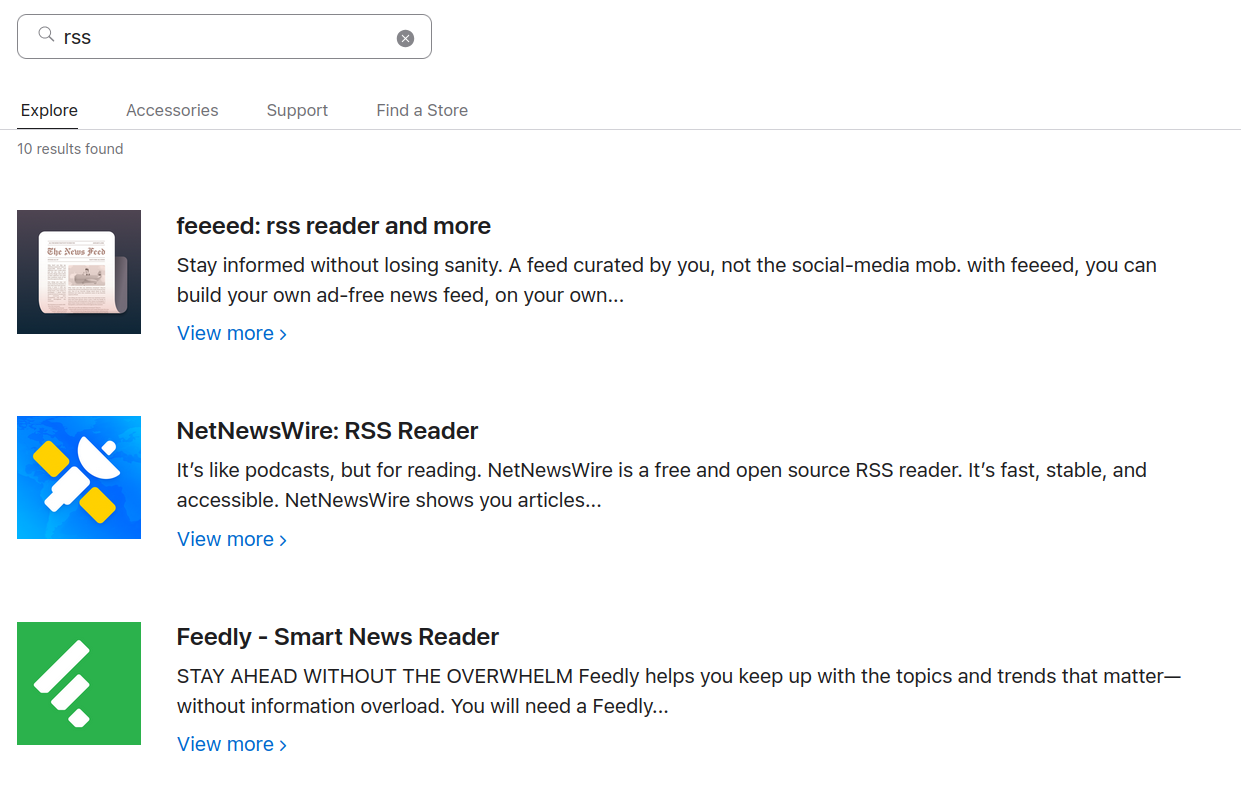Click the chevron beside NetNewsWire's View more
Viewport: 1241px width, 787px height.
(283, 539)
